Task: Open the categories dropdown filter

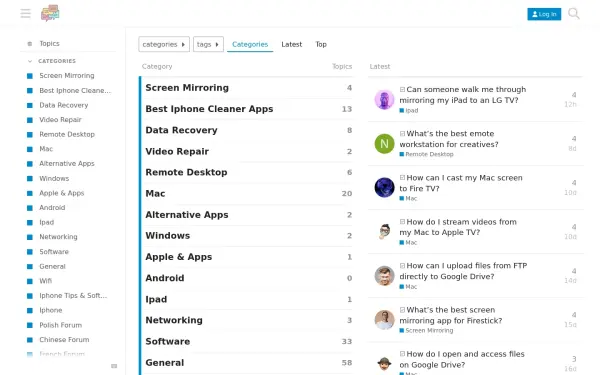Action: [x=164, y=44]
